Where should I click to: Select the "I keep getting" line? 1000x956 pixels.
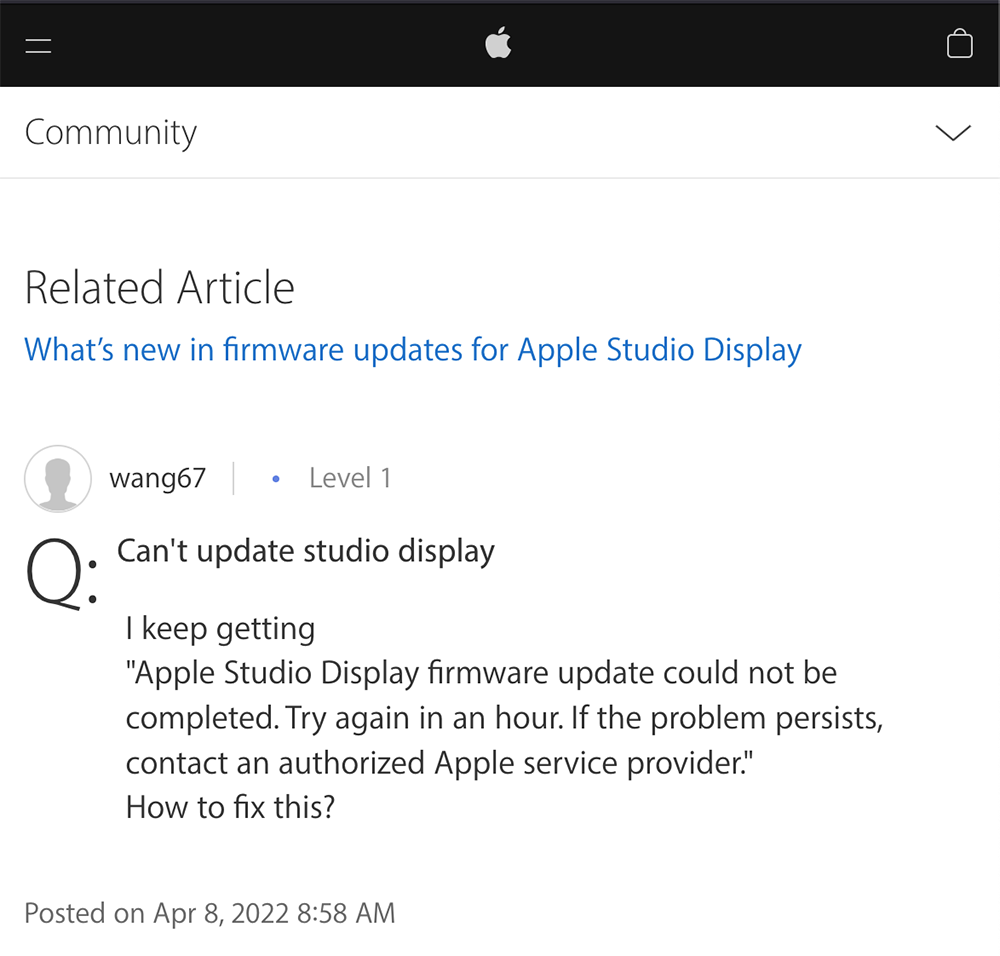220,629
